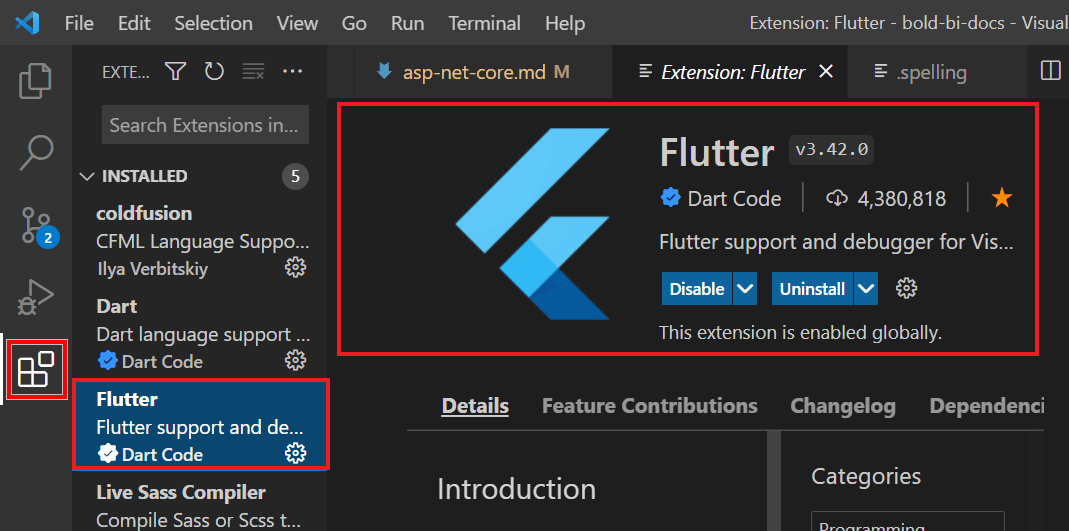Clear extensions search results icon
The image size is (1069, 531).
point(254,71)
